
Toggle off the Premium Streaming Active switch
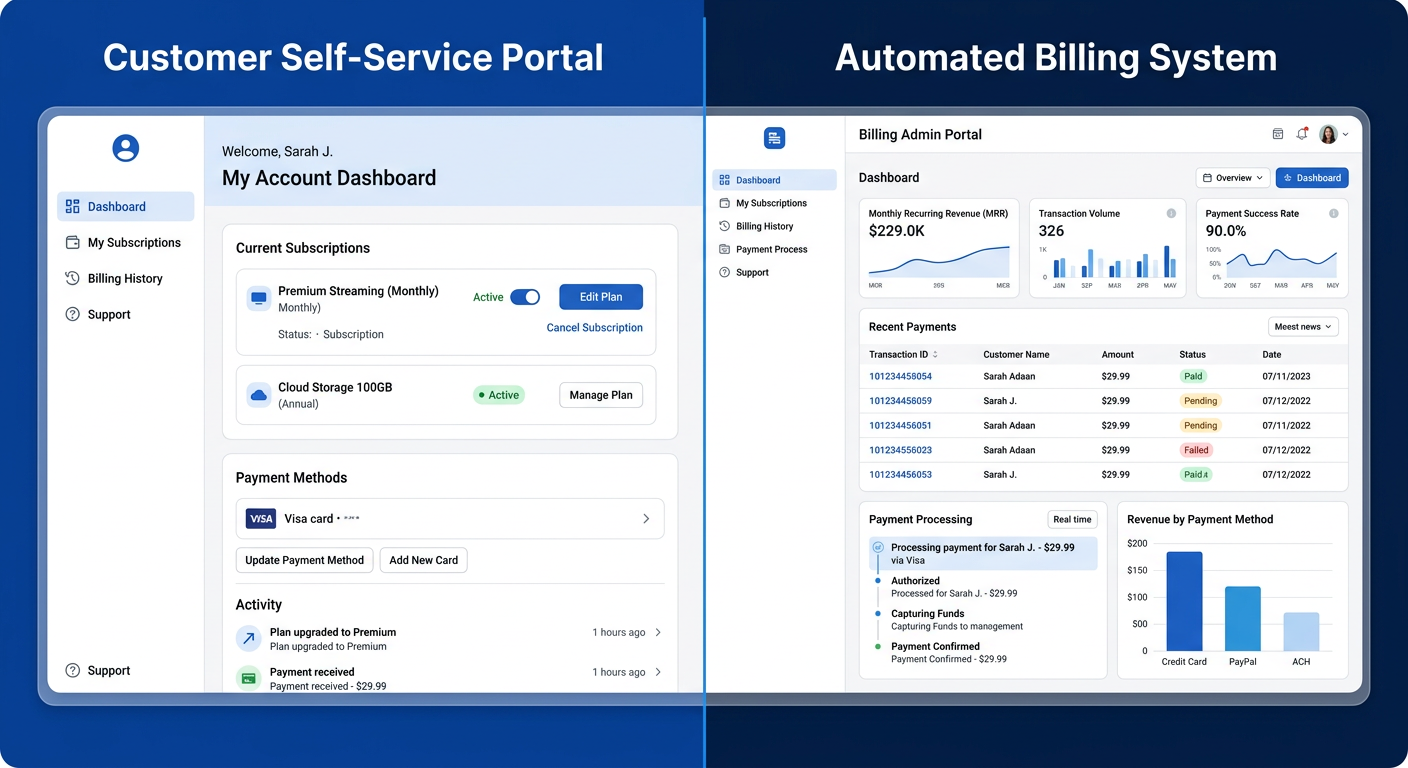pyautogui.click(x=524, y=296)
